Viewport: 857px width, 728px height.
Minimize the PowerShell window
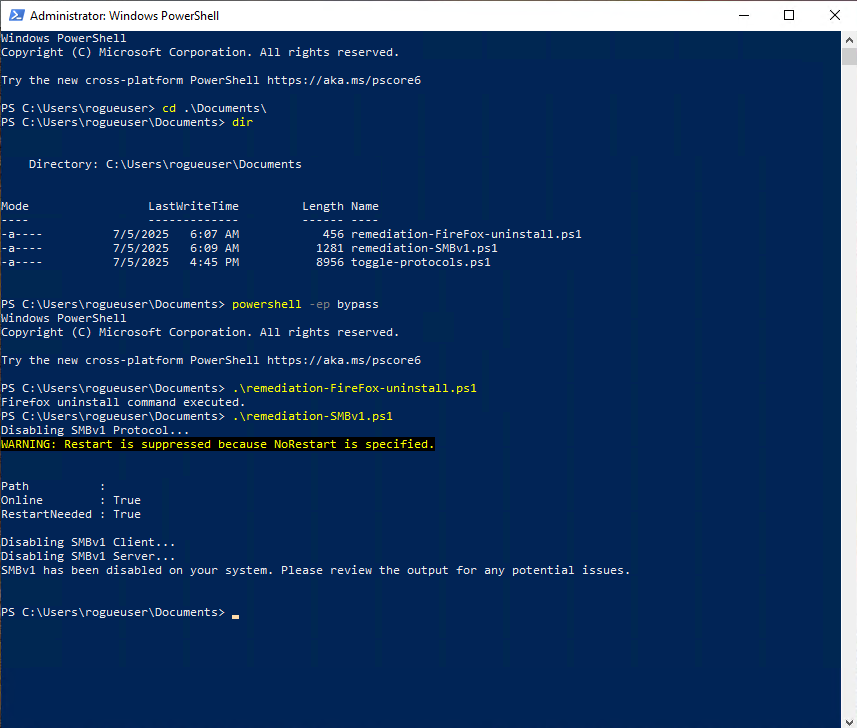[743, 16]
